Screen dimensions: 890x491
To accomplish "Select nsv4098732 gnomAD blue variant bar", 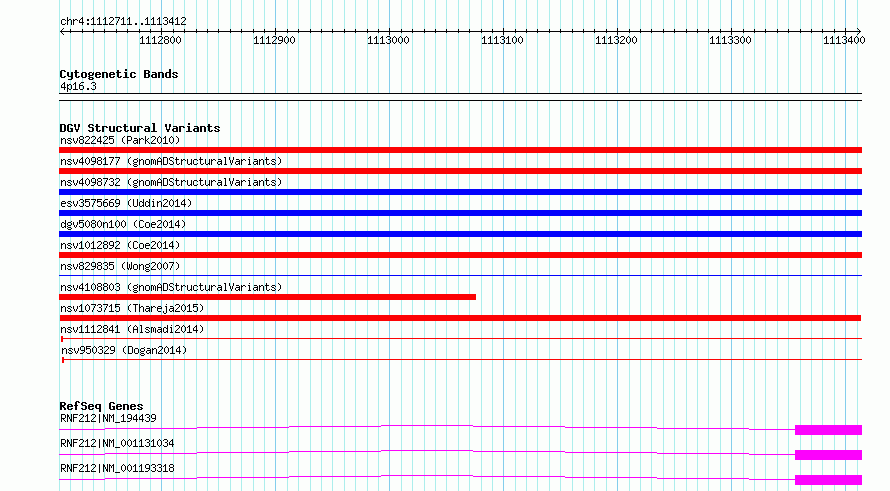I will point(460,192).
